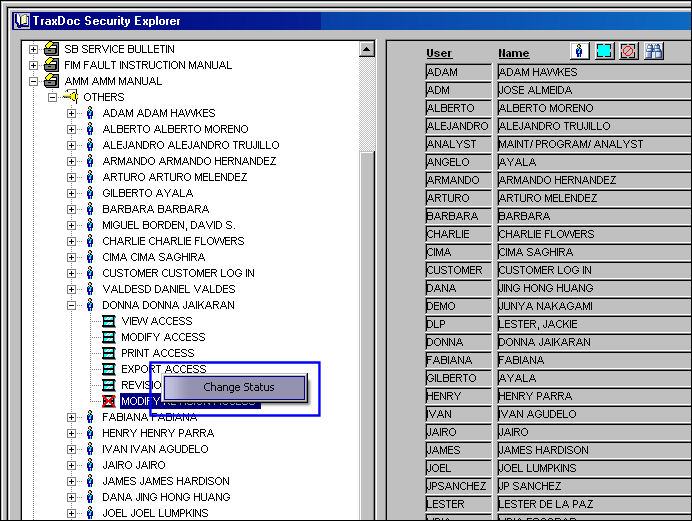Expand the JOEL LUMPKINS node
692x521 pixels.
71,513
